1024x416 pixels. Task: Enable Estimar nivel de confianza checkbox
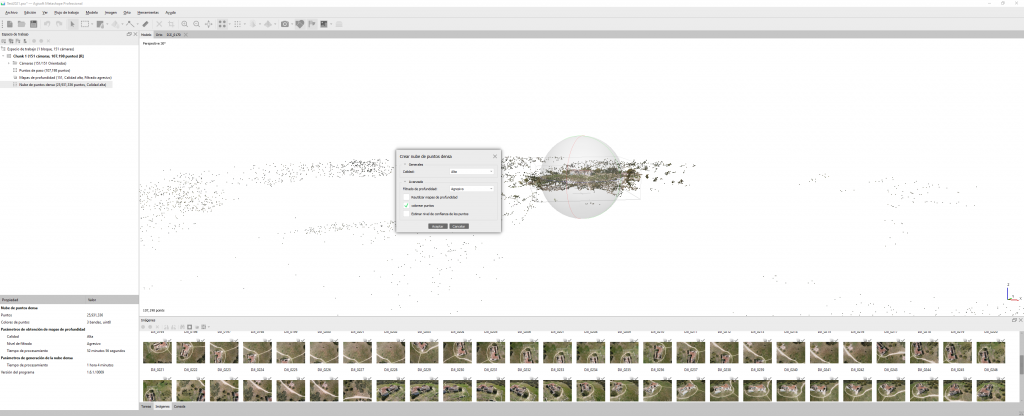406,214
